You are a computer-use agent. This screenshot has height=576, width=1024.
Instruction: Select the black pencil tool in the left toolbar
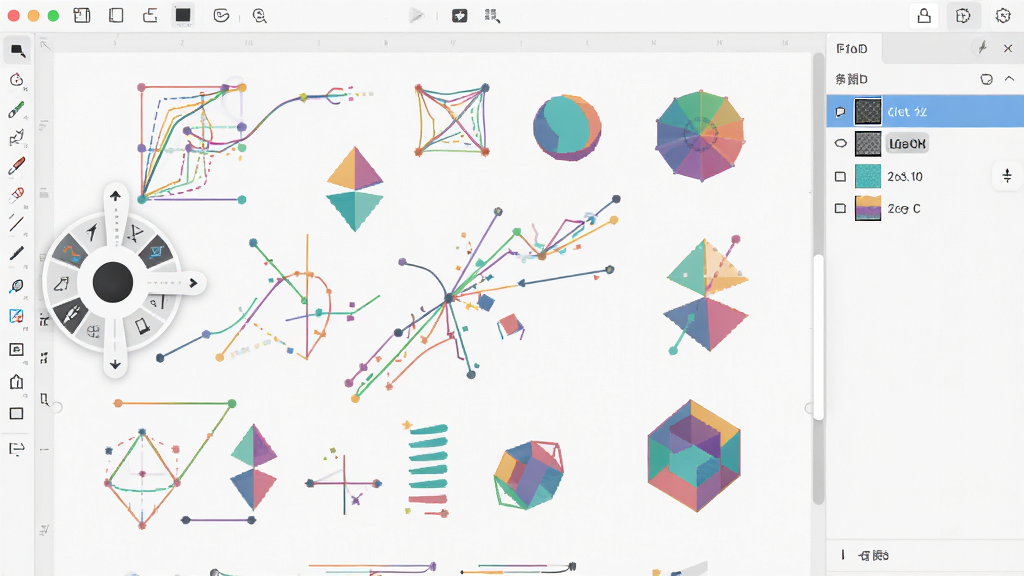coord(16,253)
